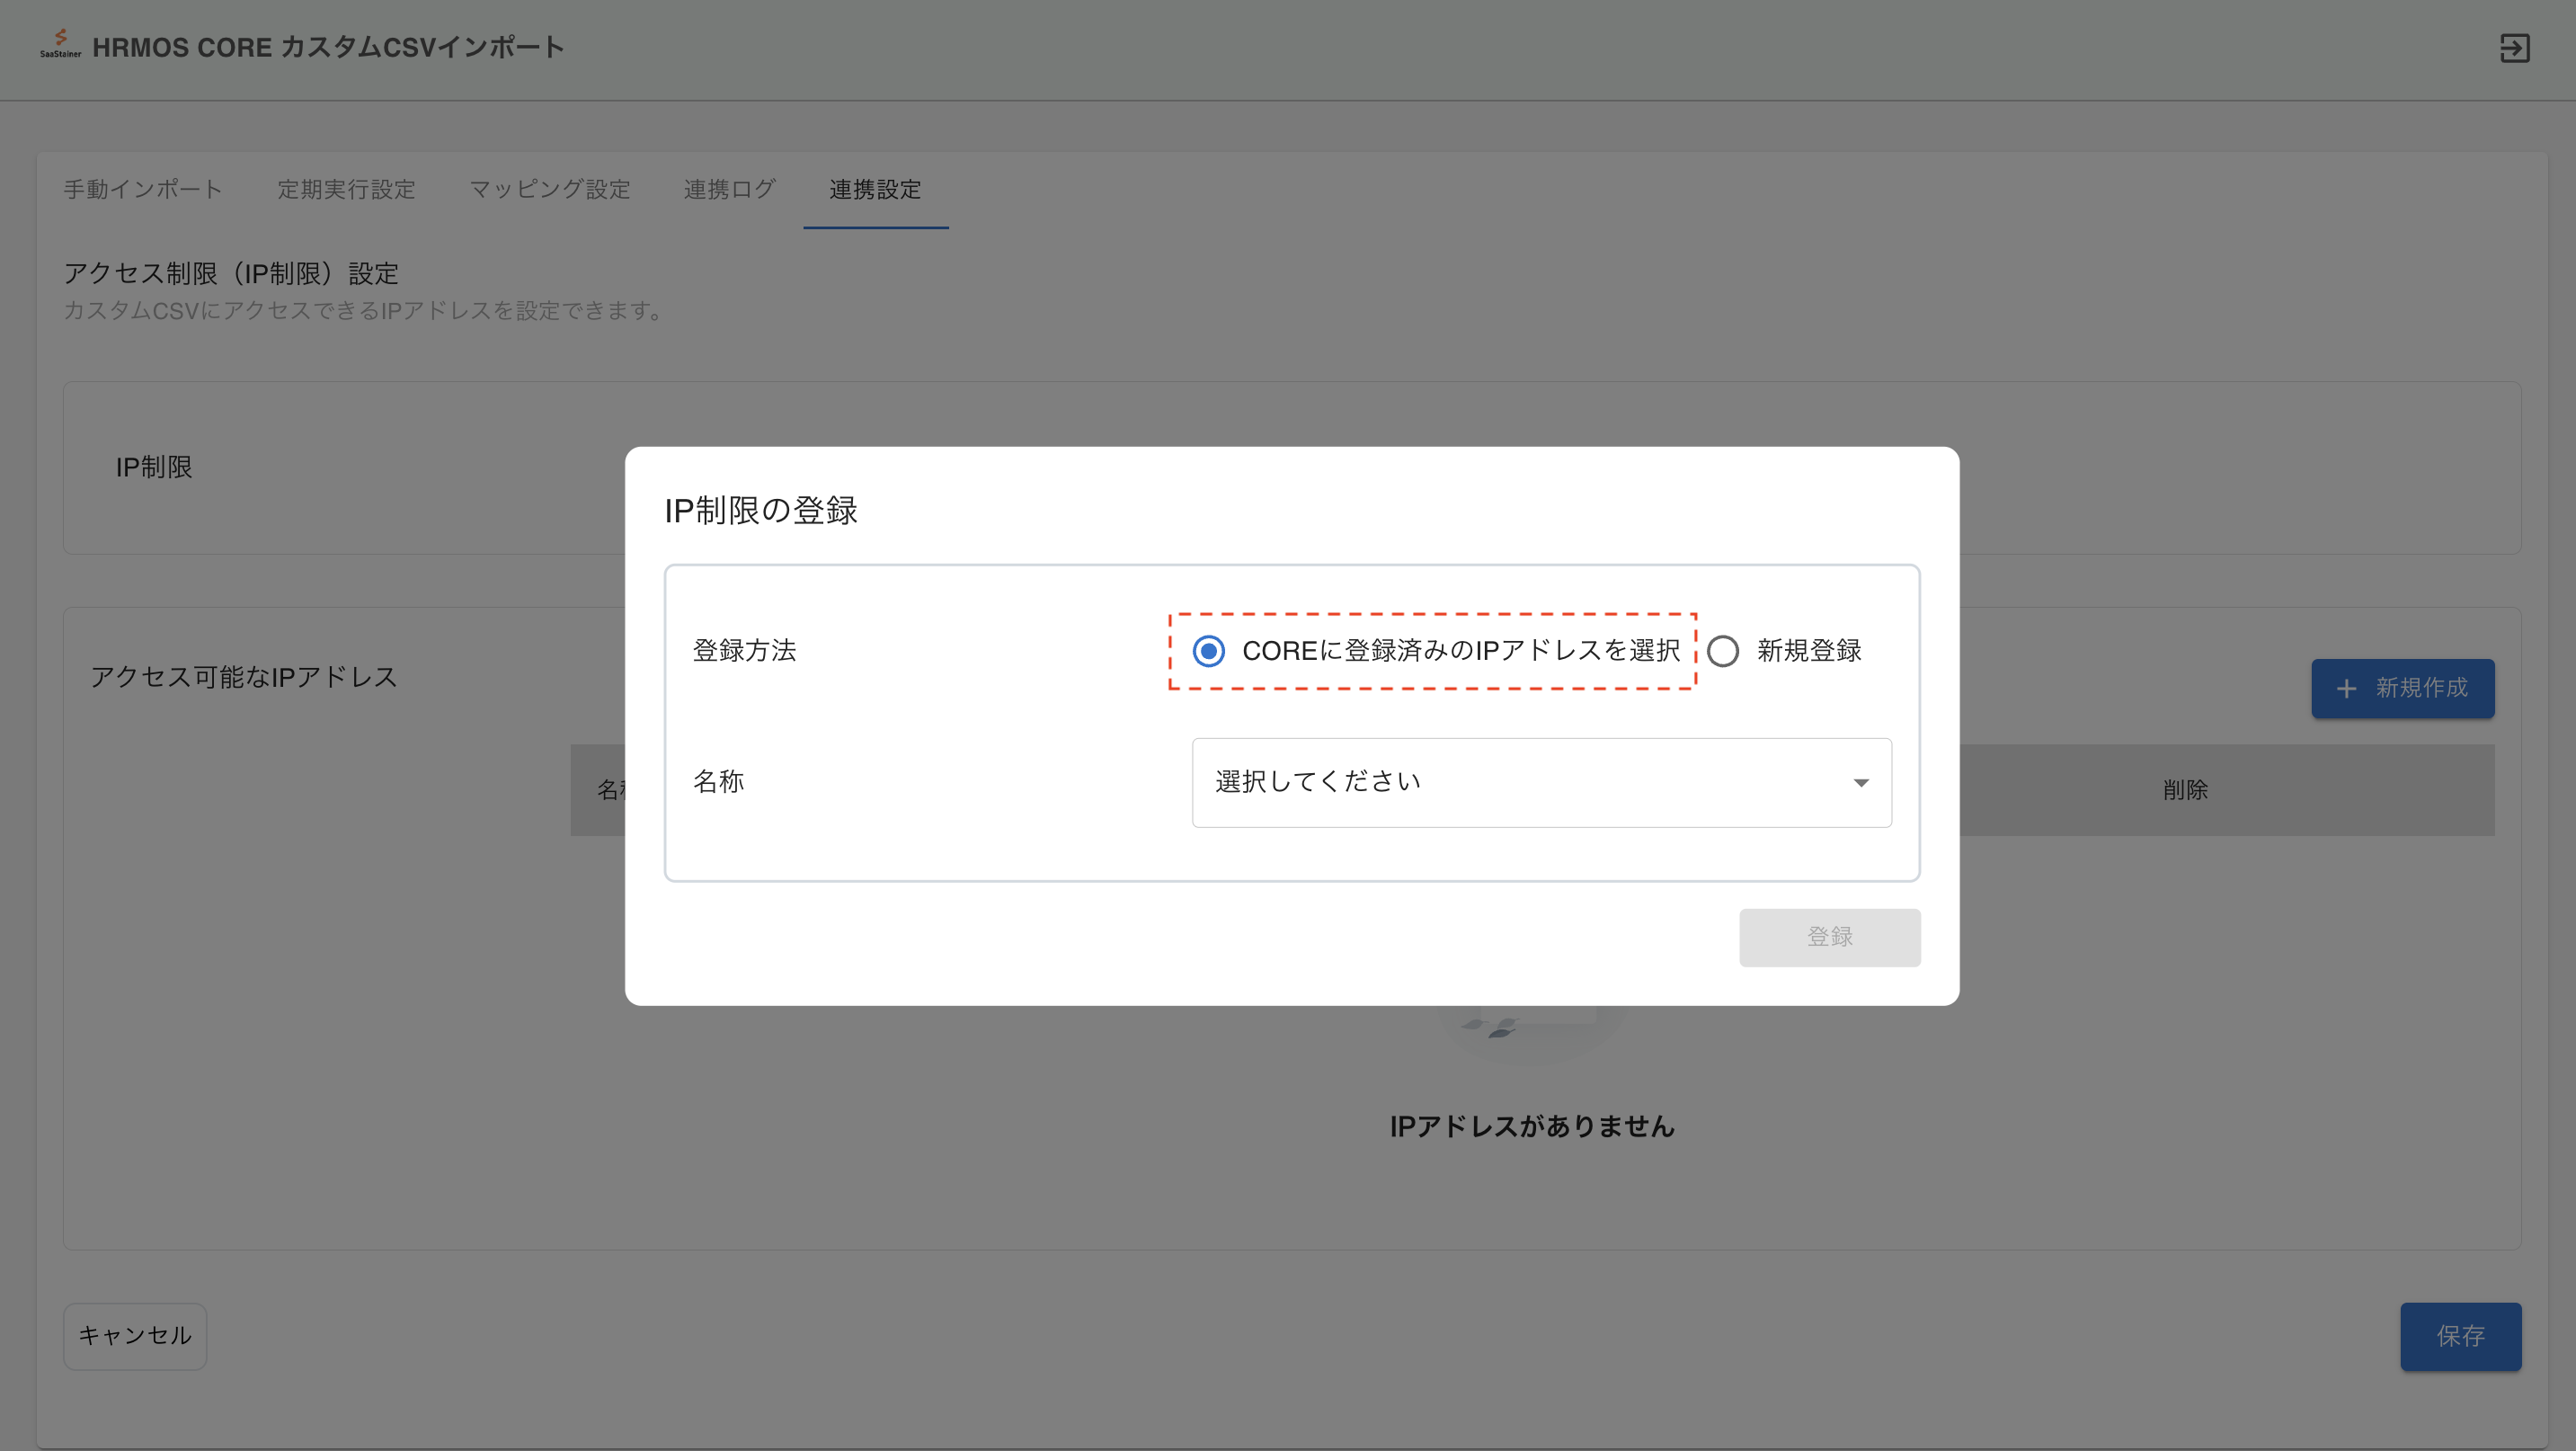Click the 保存 button
This screenshot has height=1451, width=2576.
coord(2460,1336)
